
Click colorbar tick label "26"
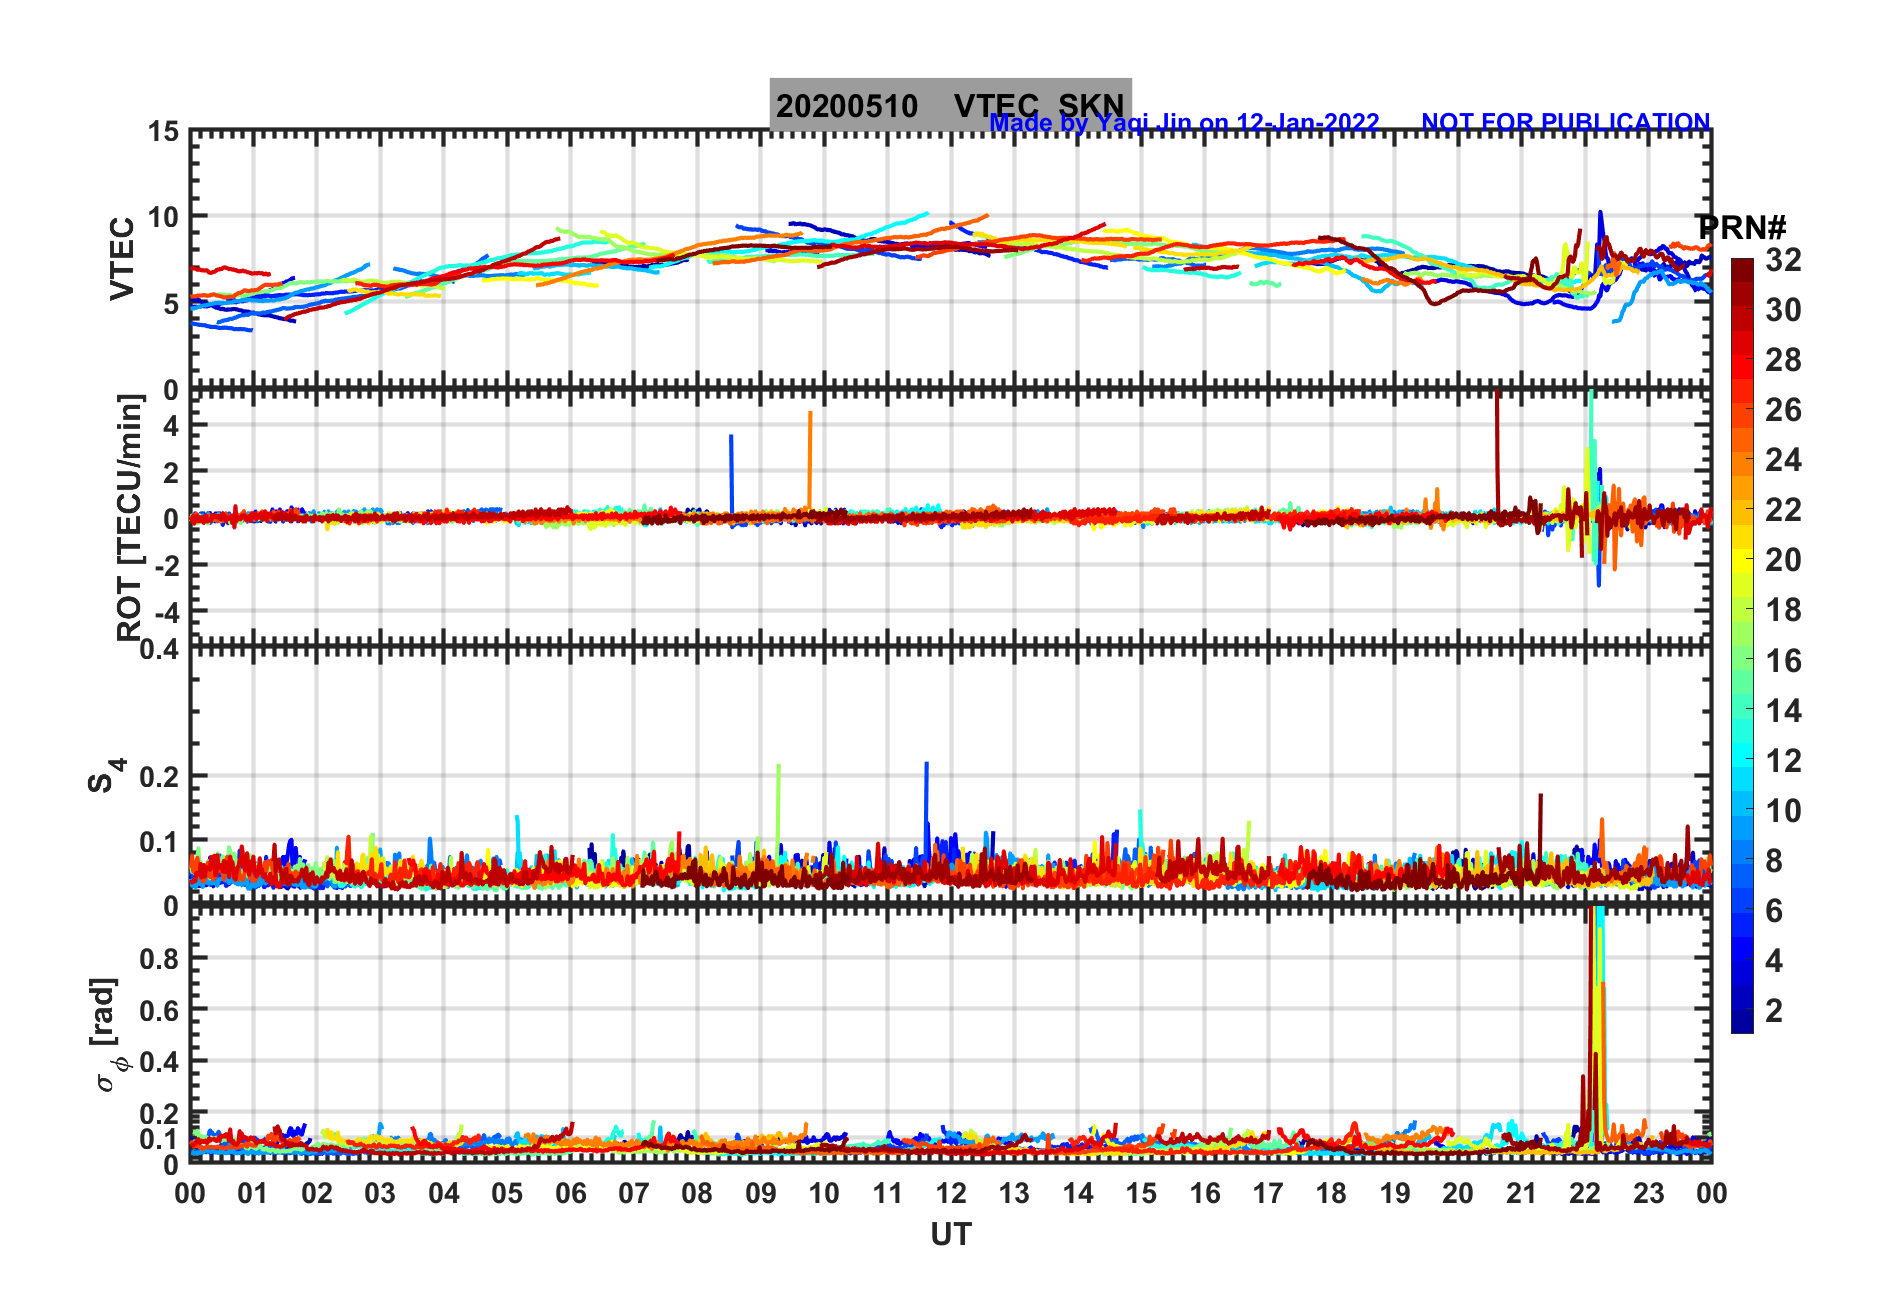click(x=1783, y=410)
